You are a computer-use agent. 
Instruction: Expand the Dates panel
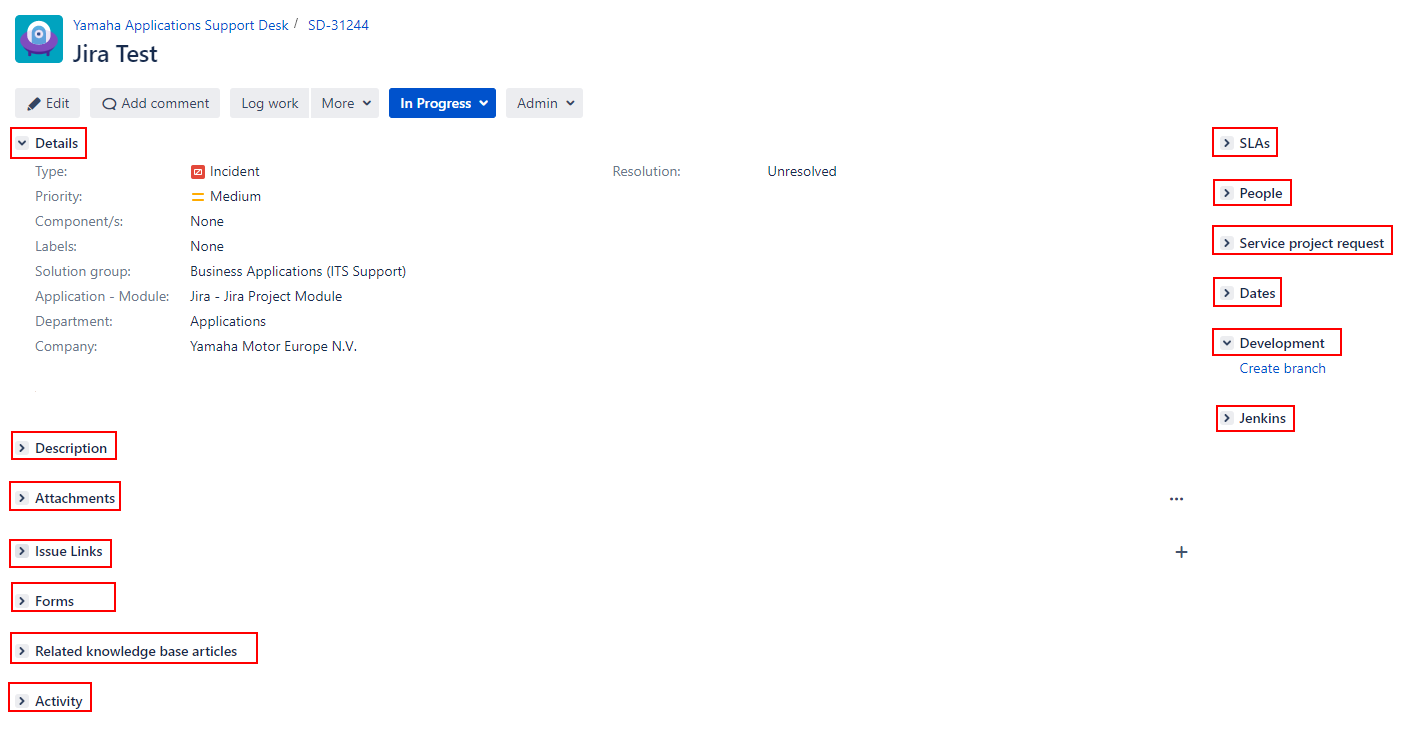pos(1227,293)
